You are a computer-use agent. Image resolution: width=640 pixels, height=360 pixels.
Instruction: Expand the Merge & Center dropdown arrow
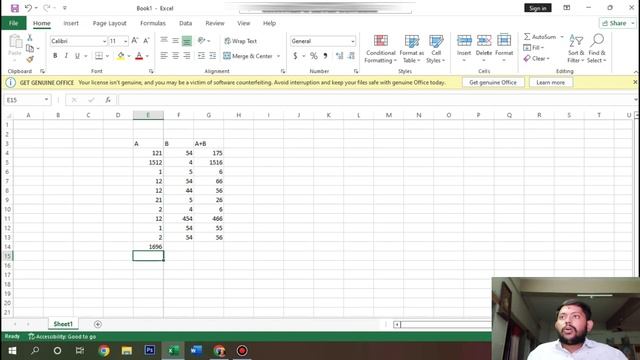(x=278, y=56)
